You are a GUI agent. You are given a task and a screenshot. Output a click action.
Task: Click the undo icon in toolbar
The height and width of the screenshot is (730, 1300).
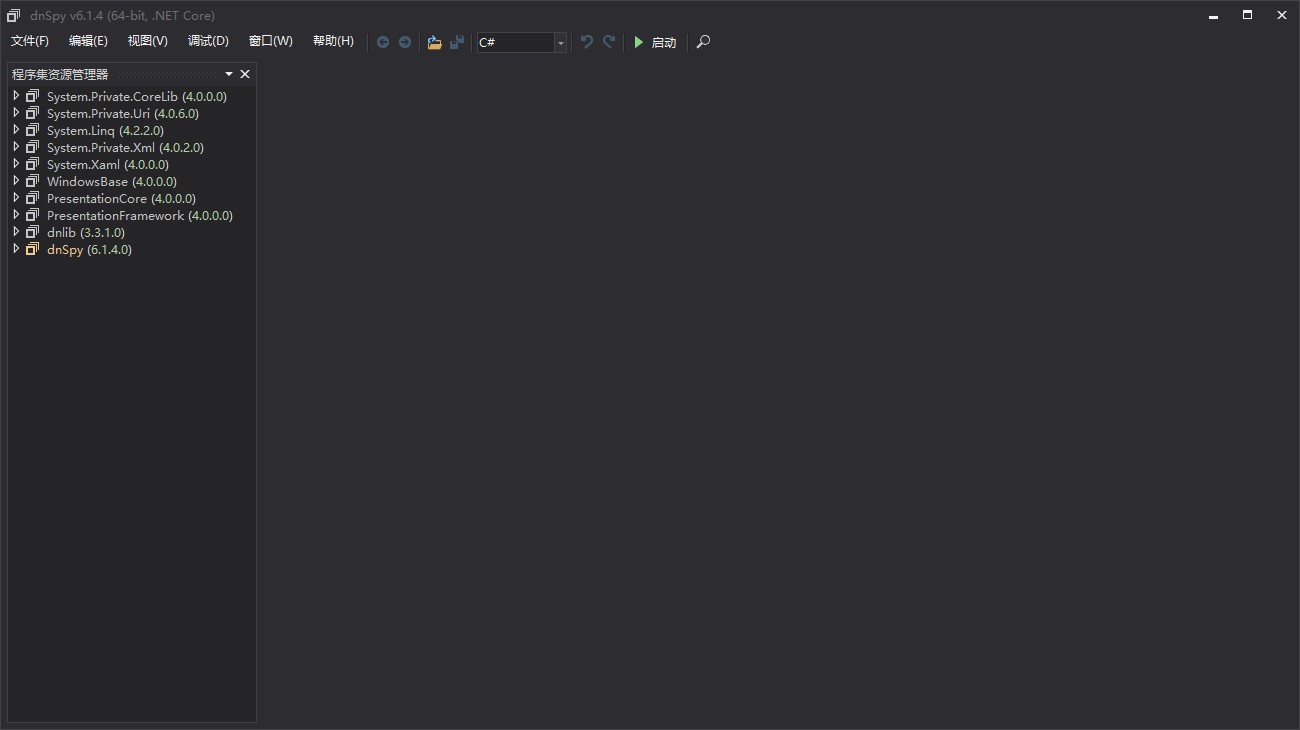point(587,42)
